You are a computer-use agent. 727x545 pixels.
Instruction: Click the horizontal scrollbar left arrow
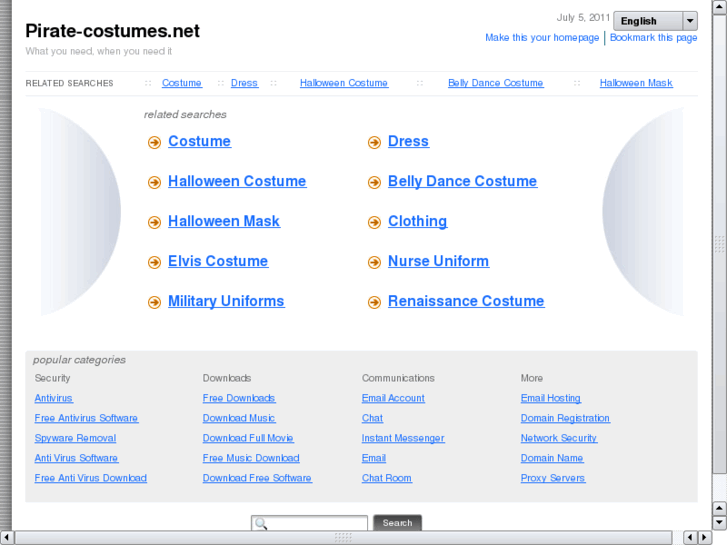[6, 538]
